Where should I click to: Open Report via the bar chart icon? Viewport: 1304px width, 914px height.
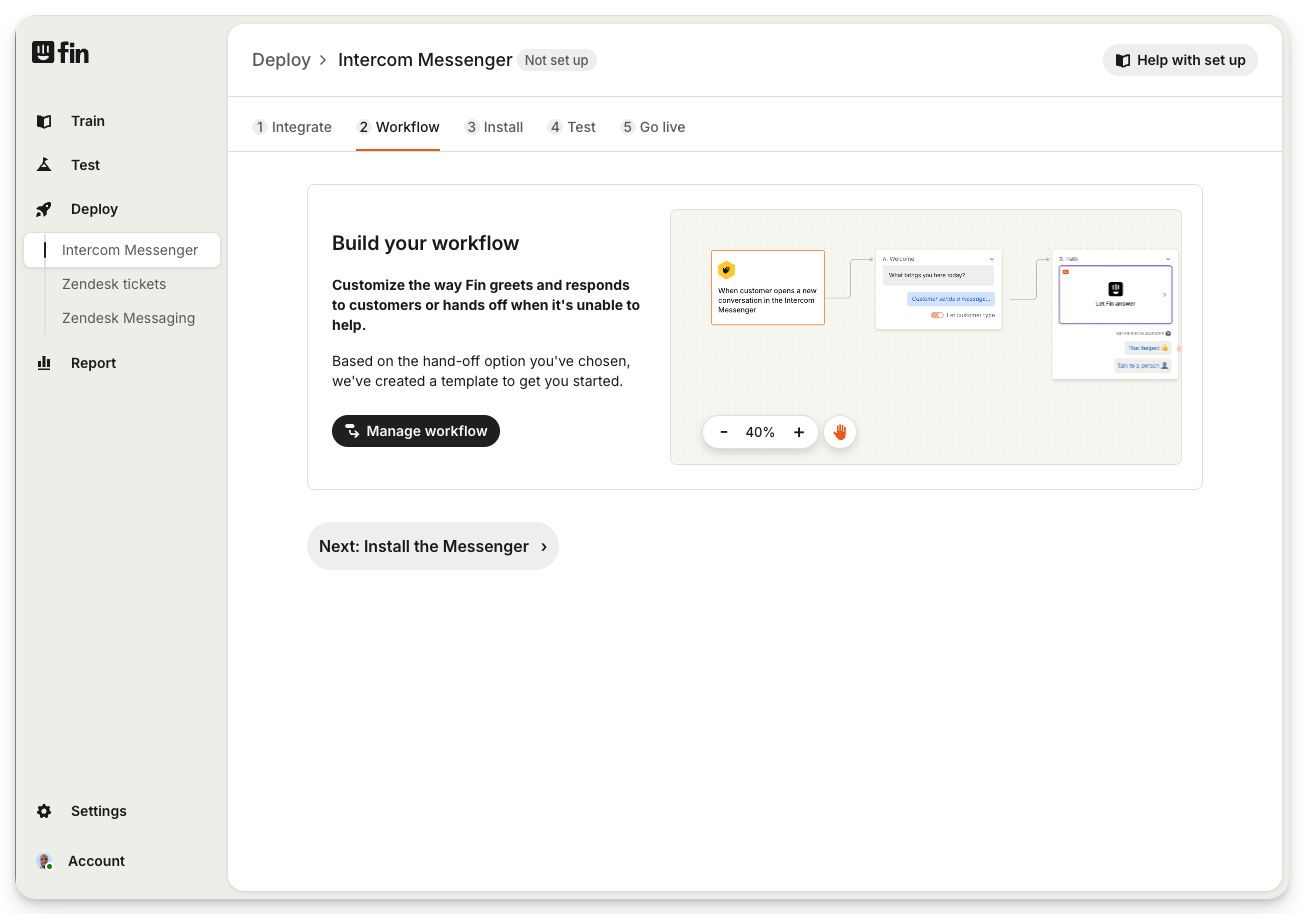(x=44, y=363)
